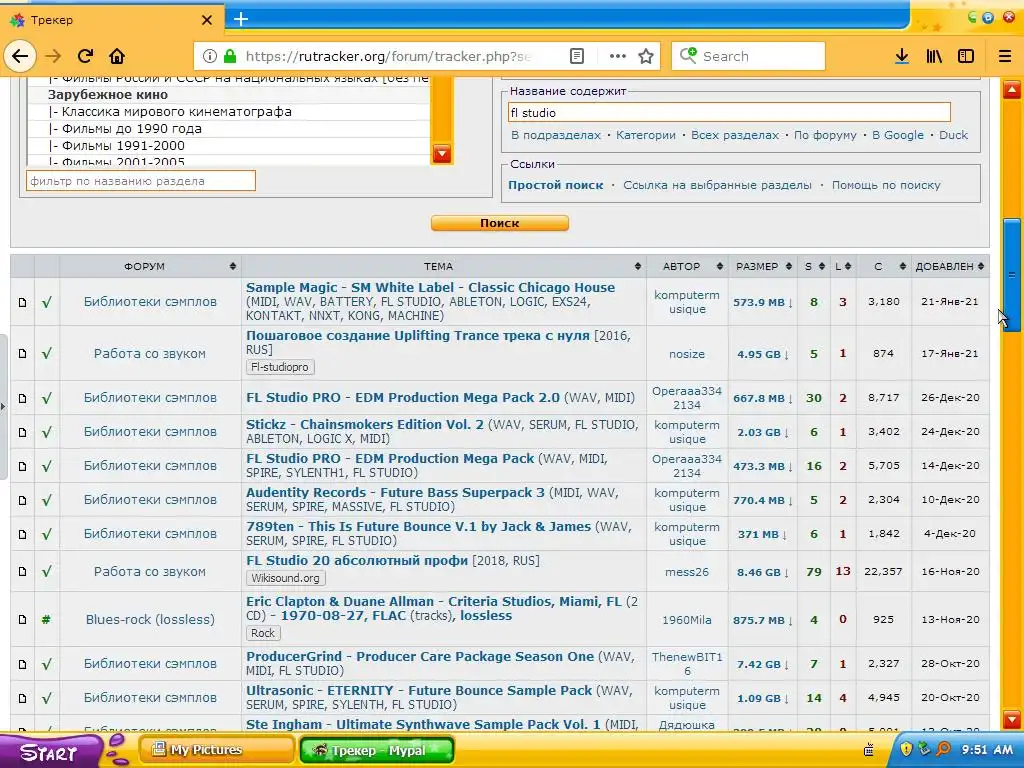
Task: Open FL Studio PRO Mega Pack 2.0 topic
Action: [402, 397]
